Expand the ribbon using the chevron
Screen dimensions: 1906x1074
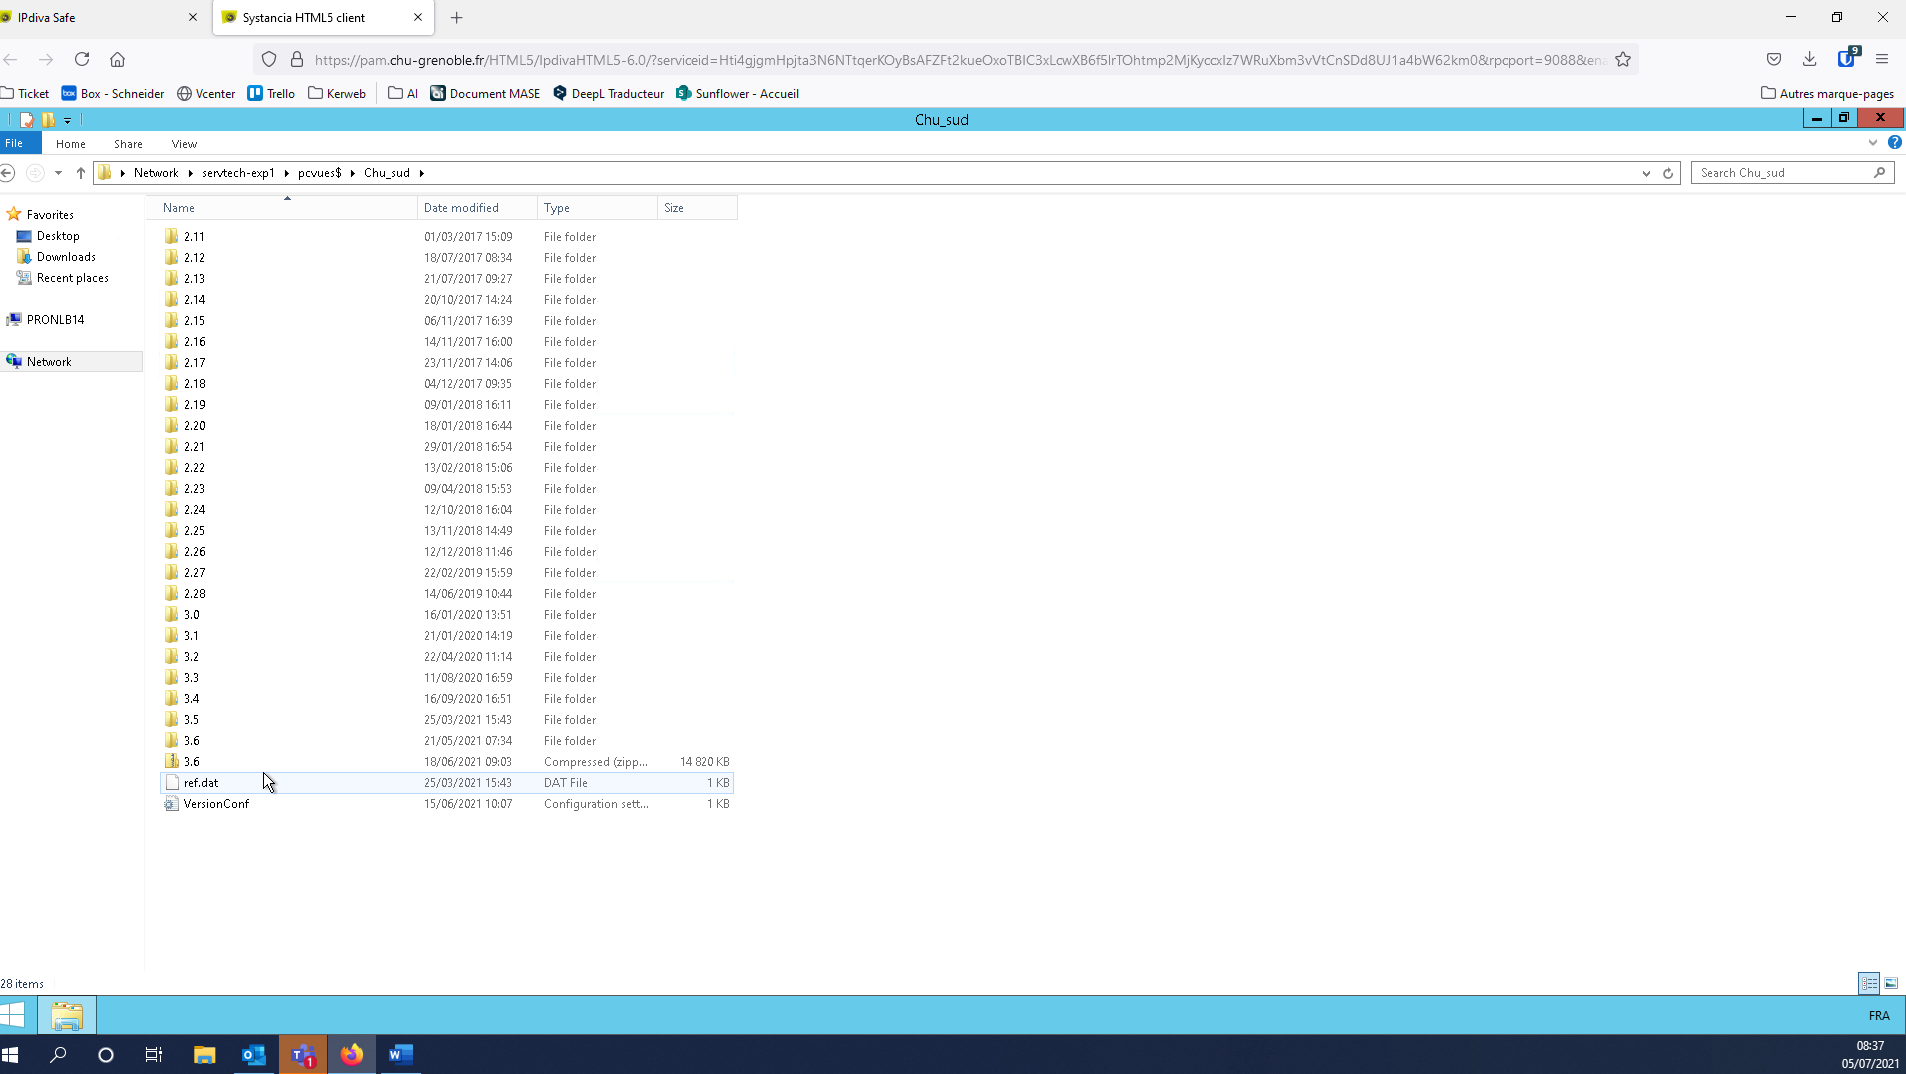[1873, 143]
